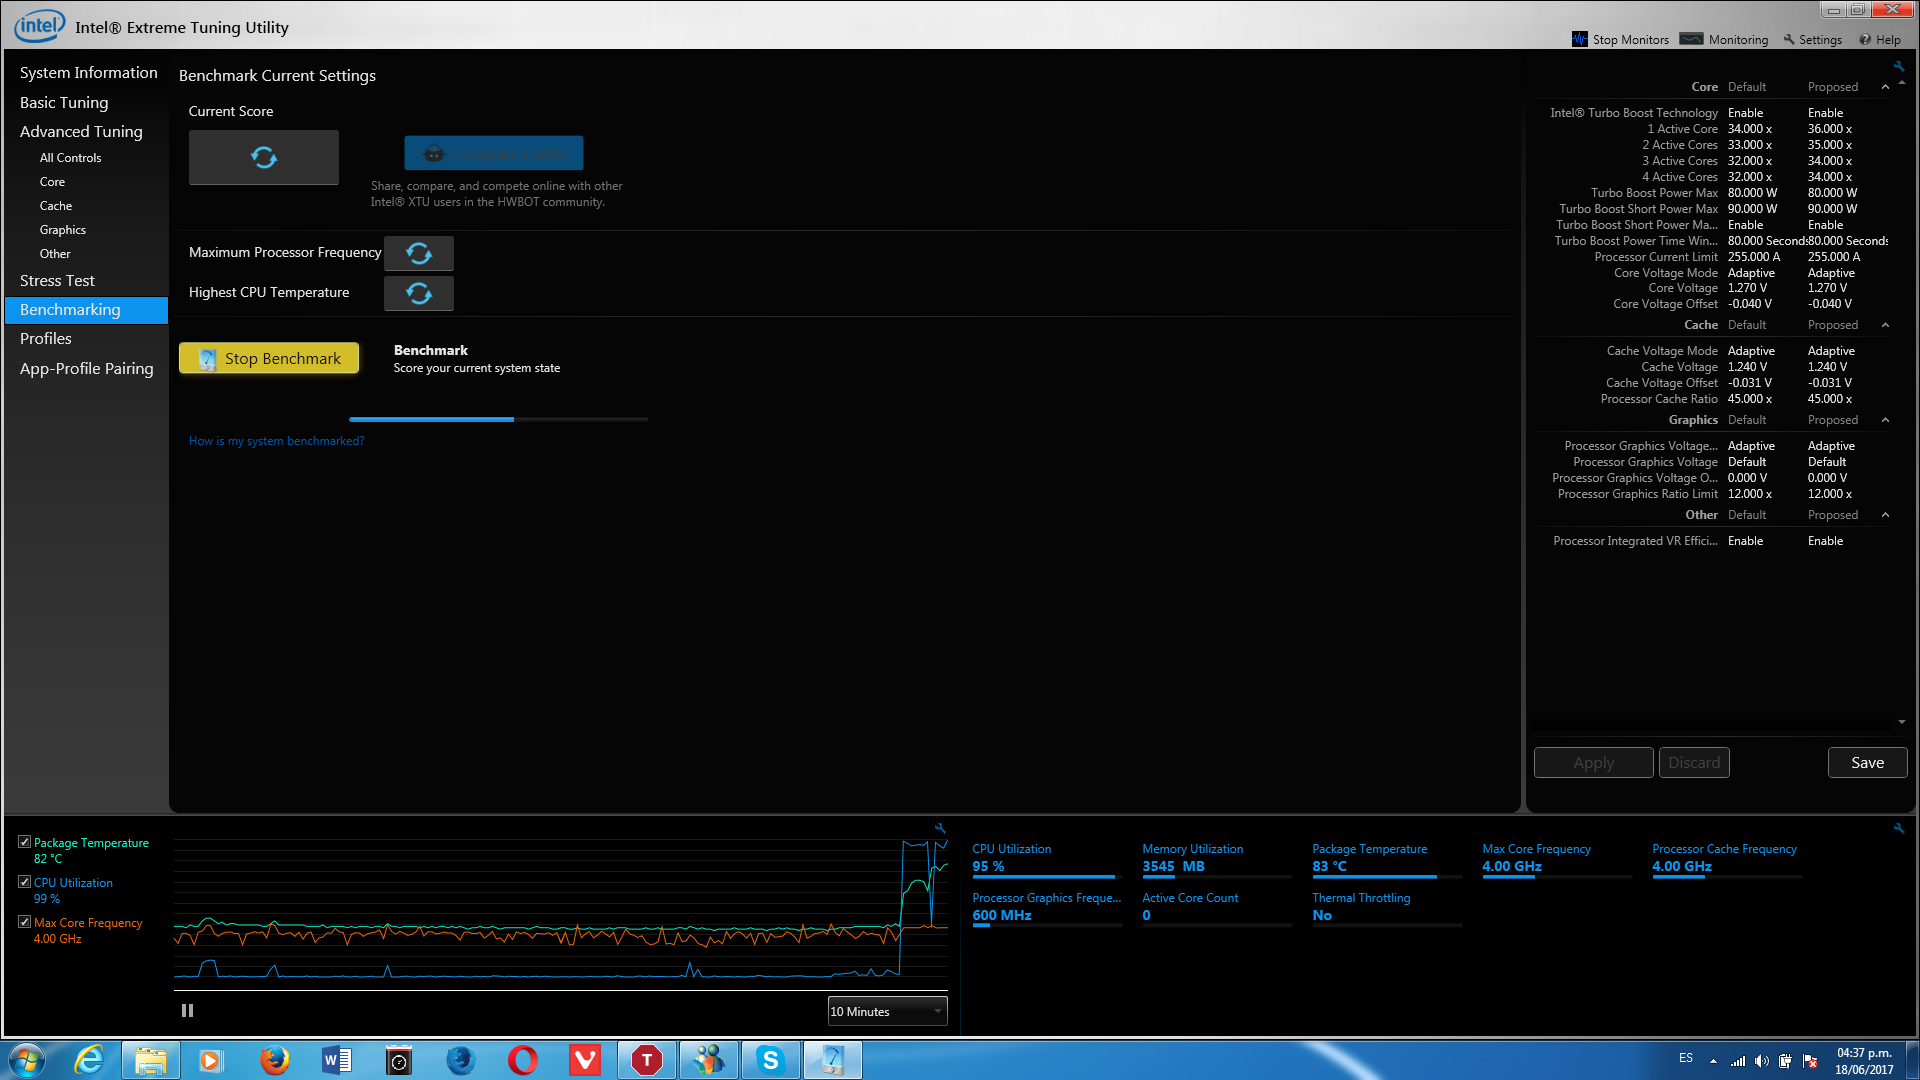Click the network signal tray icon

click(x=1738, y=1061)
